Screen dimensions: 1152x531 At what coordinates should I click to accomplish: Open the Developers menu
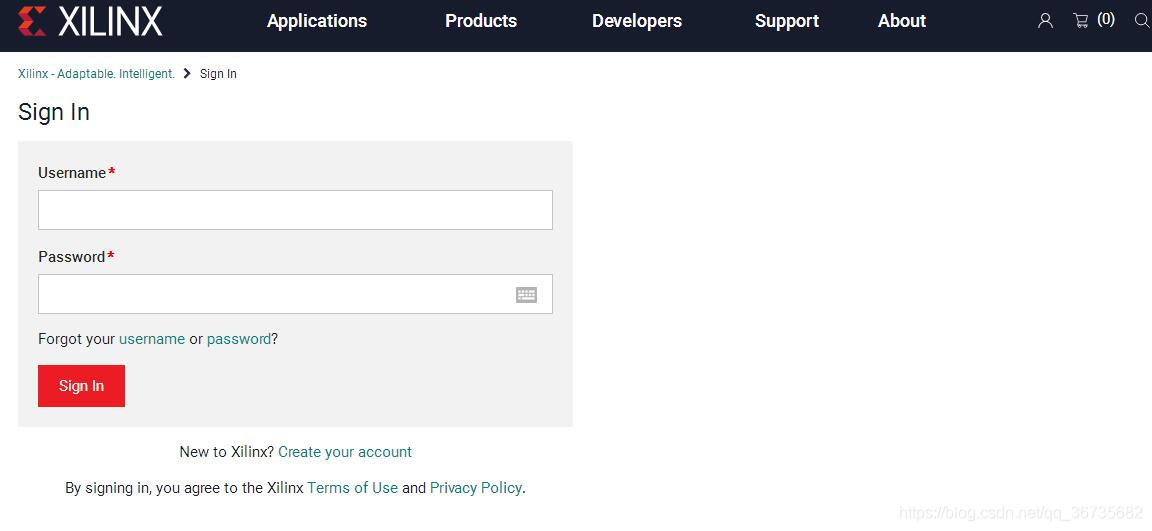tap(637, 21)
